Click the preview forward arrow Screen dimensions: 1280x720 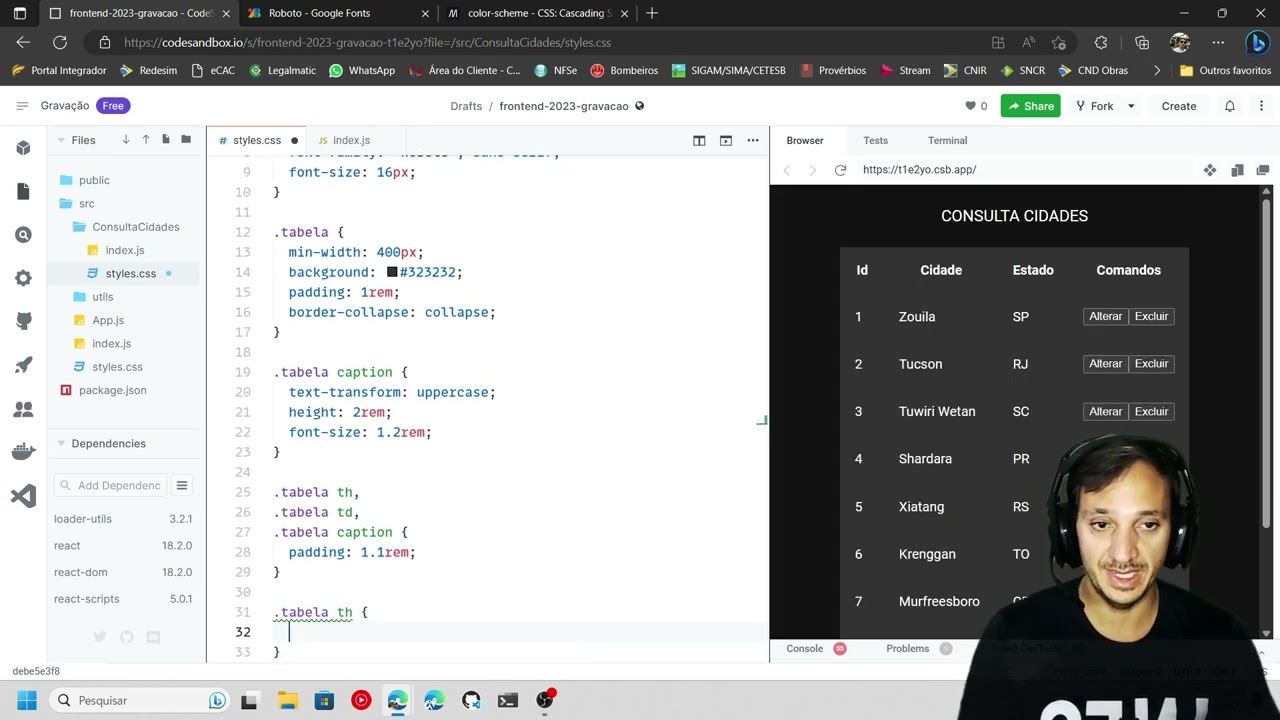click(x=812, y=170)
